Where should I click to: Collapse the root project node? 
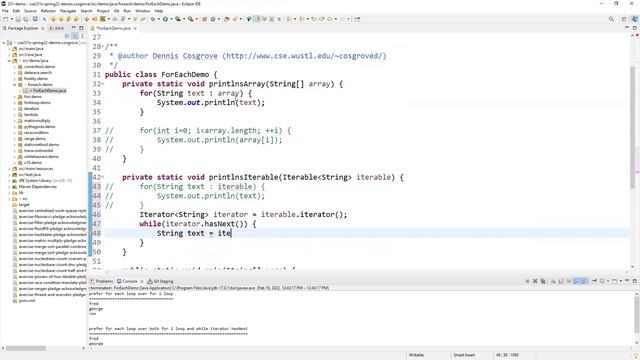tap(4, 42)
